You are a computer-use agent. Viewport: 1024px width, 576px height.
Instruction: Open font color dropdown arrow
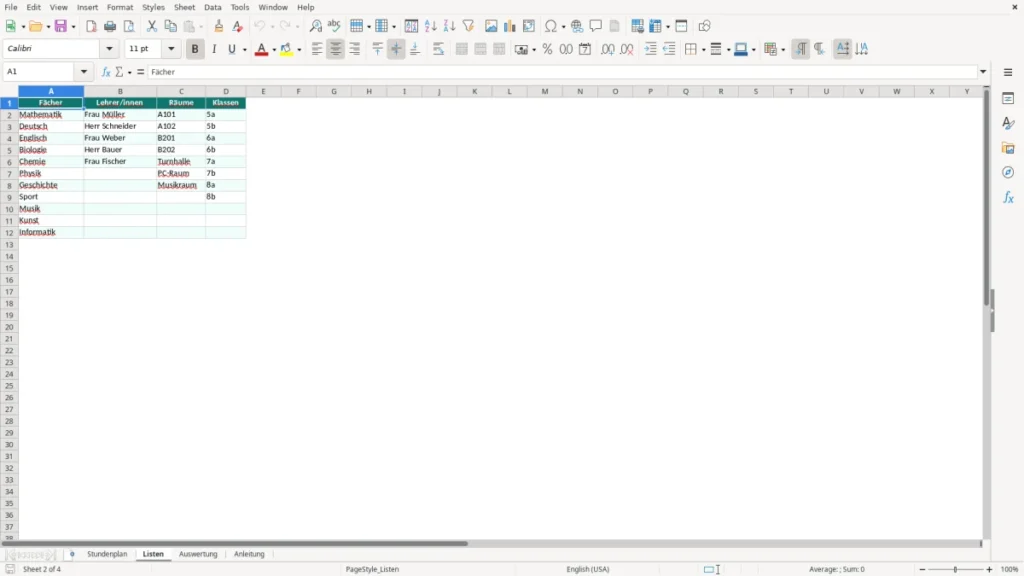click(x=274, y=50)
